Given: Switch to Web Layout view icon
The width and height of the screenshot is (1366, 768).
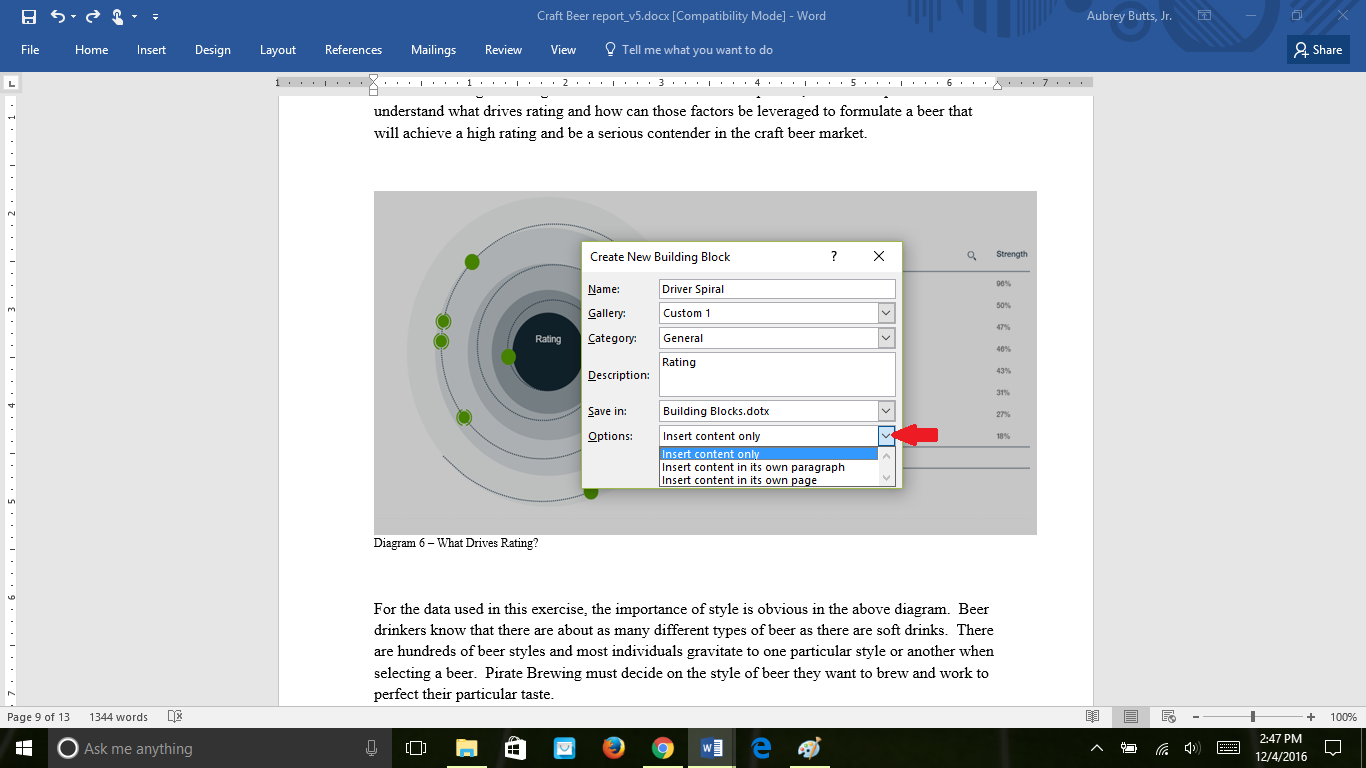Looking at the screenshot, I should (1167, 717).
